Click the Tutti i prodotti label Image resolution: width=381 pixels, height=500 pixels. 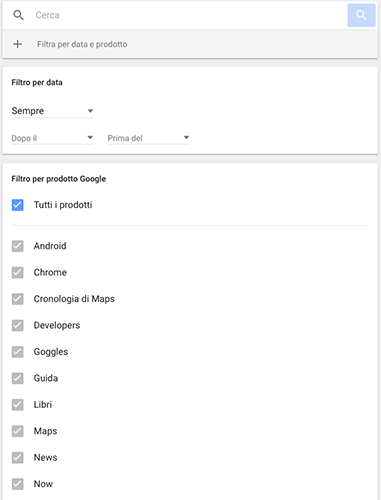point(63,205)
